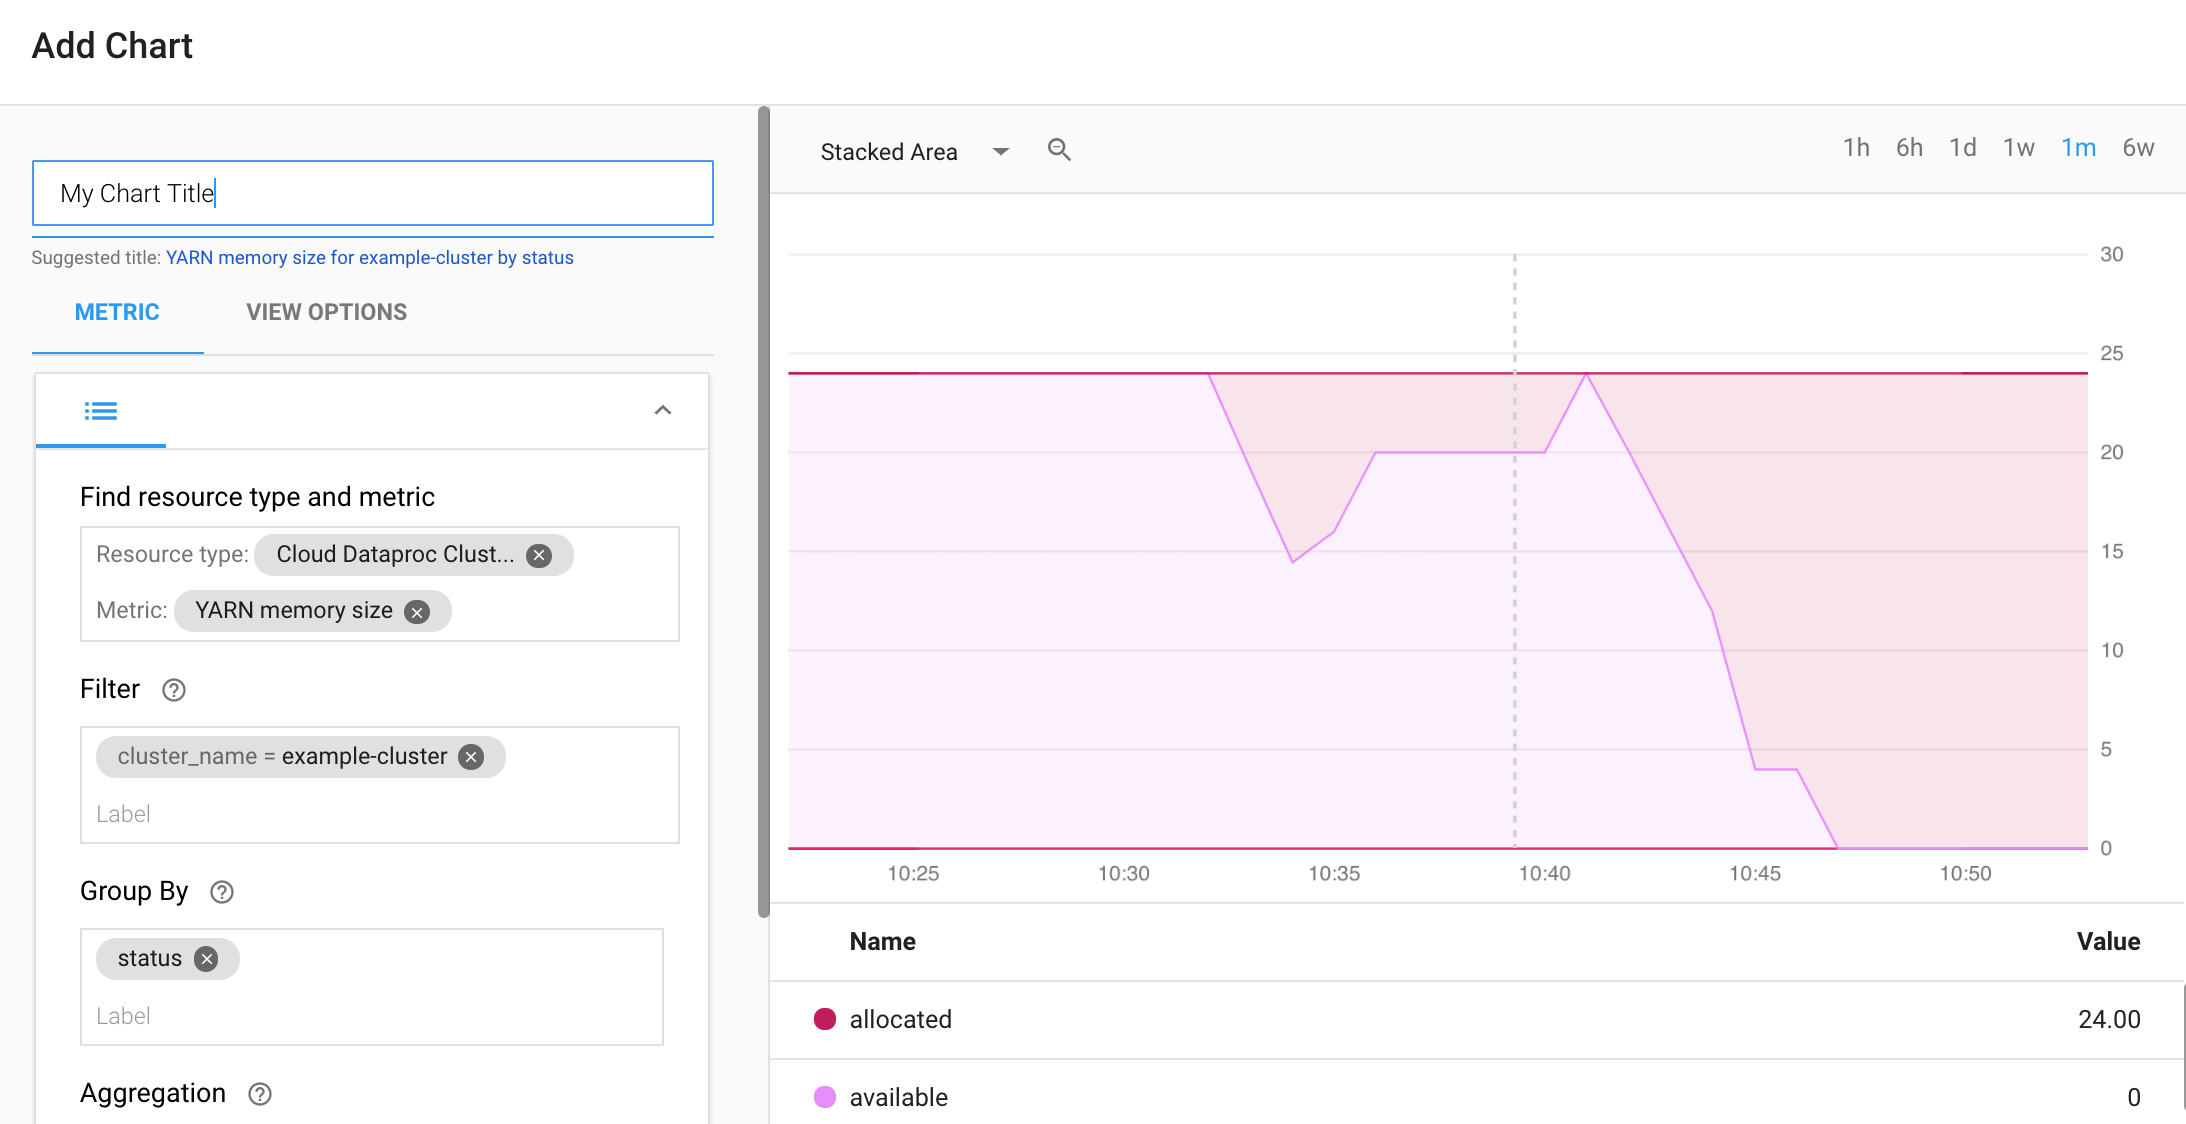
Task: Switch to the View Options tab
Action: 326,312
